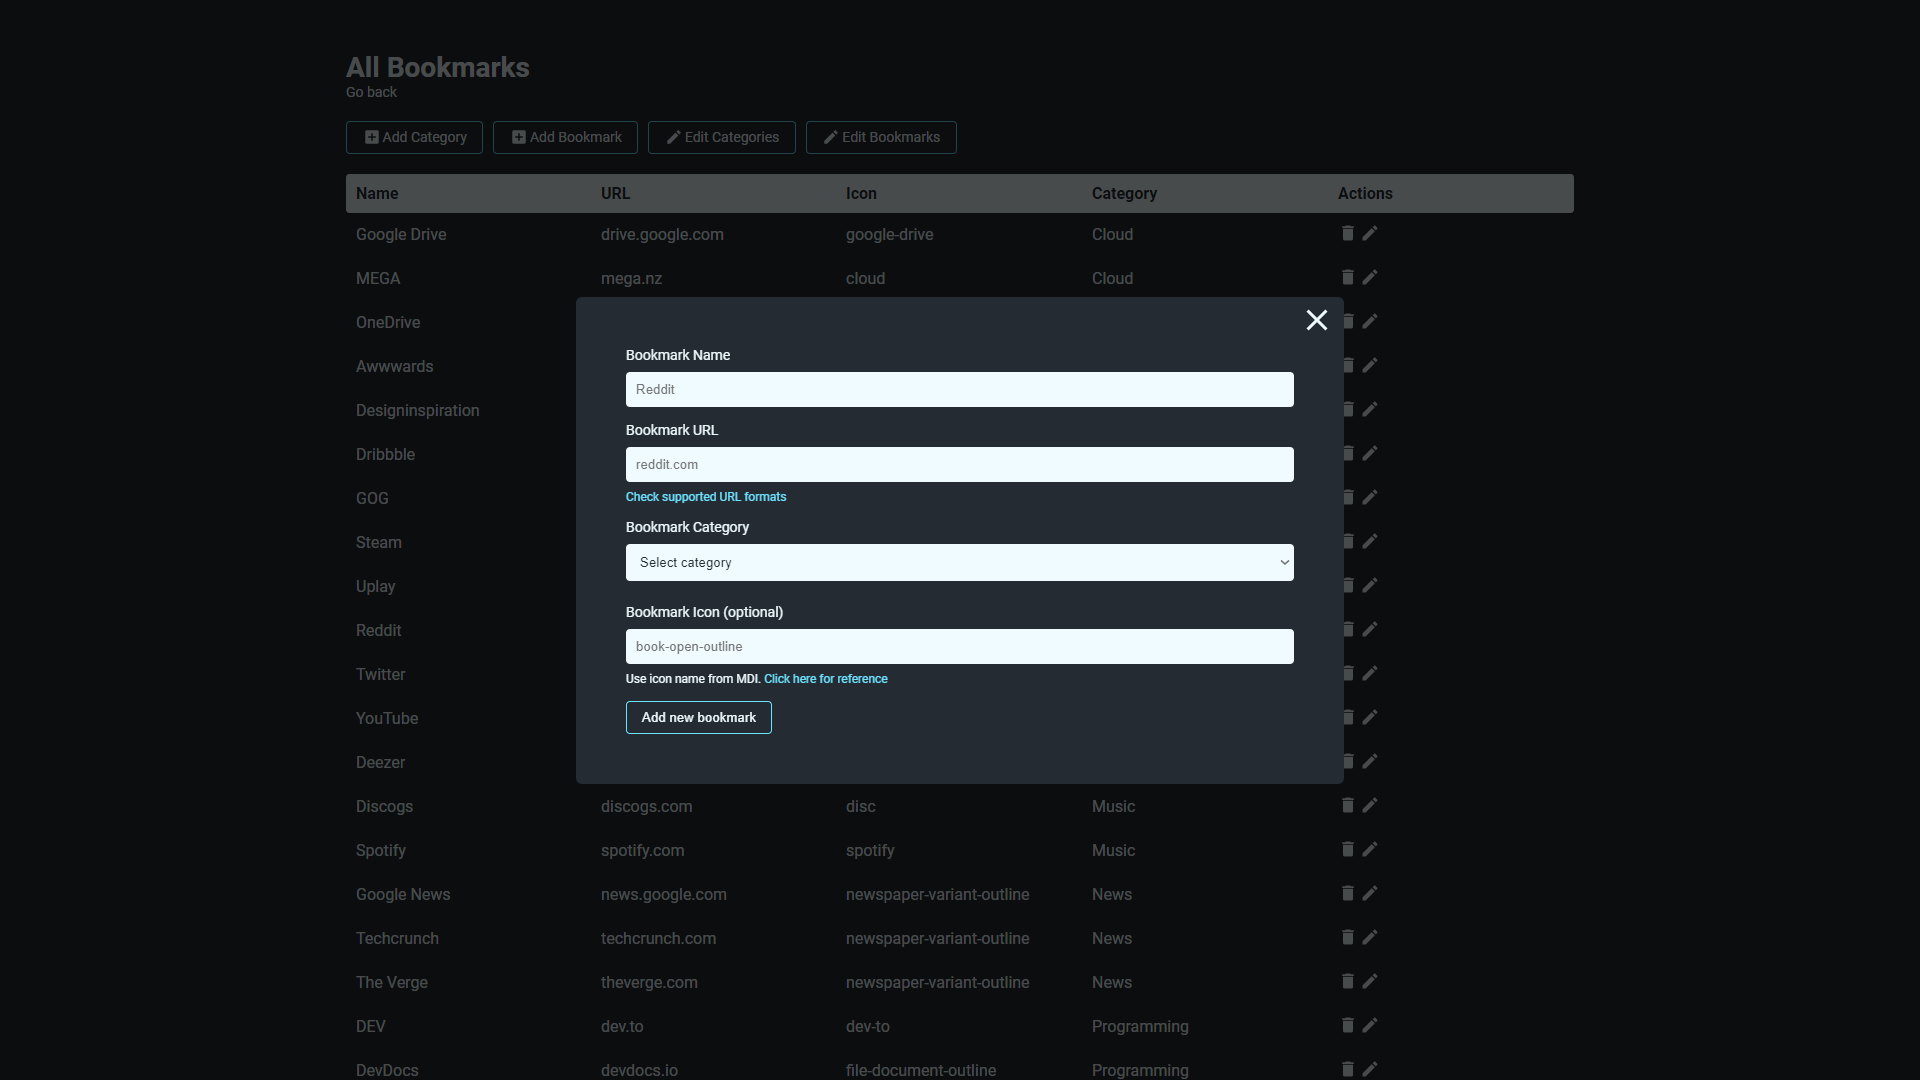Click the Go back link
Viewport: 1920px width, 1080px height.
(371, 92)
